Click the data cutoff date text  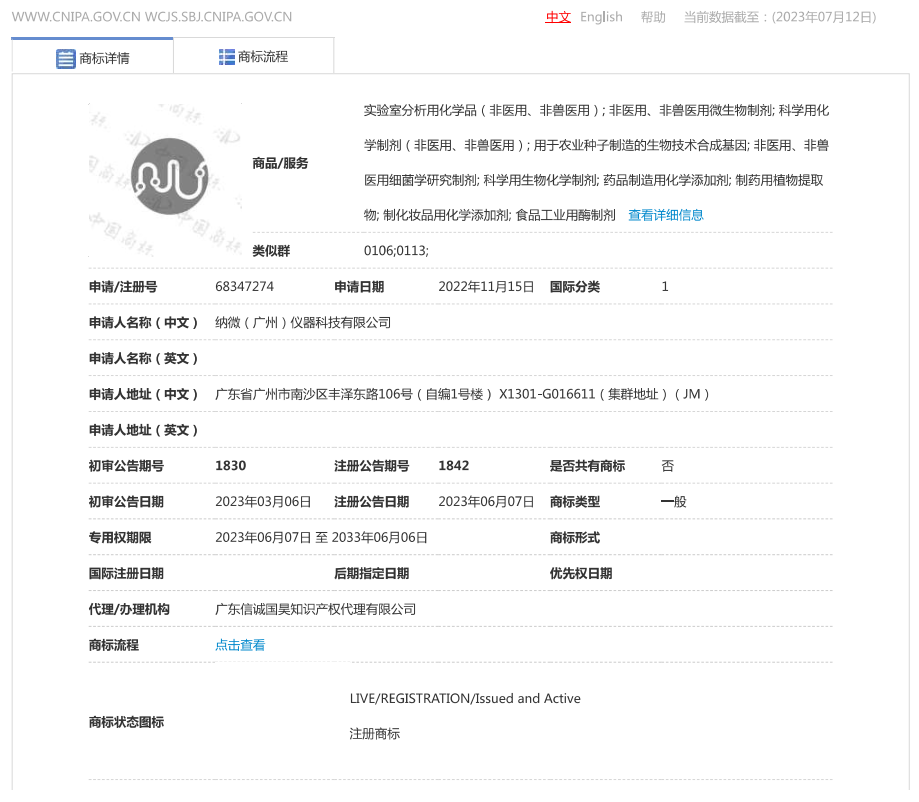780,17
